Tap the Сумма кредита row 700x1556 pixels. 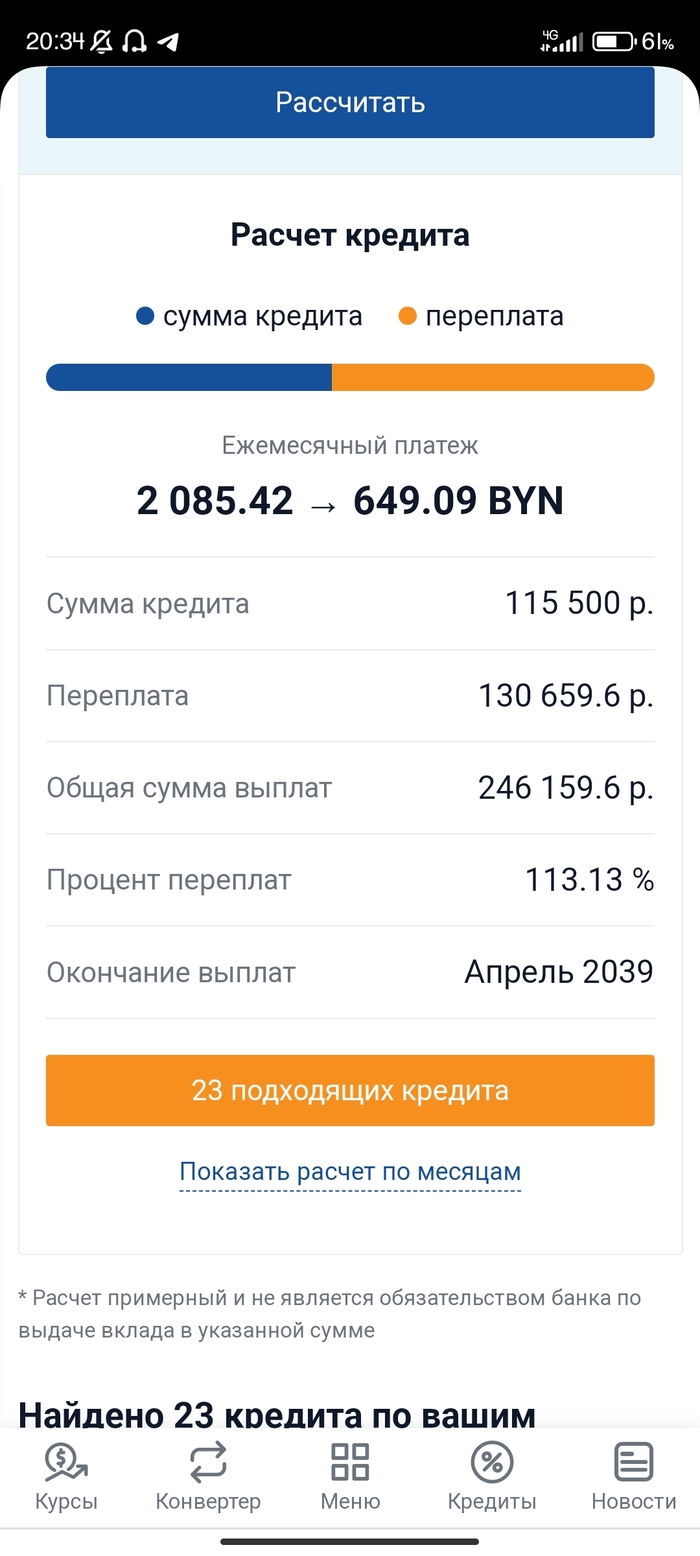coord(350,604)
